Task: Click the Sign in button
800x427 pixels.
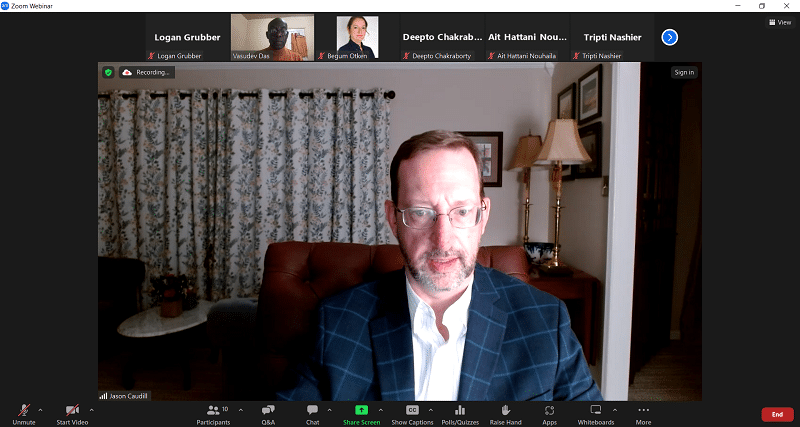Action: (x=684, y=72)
